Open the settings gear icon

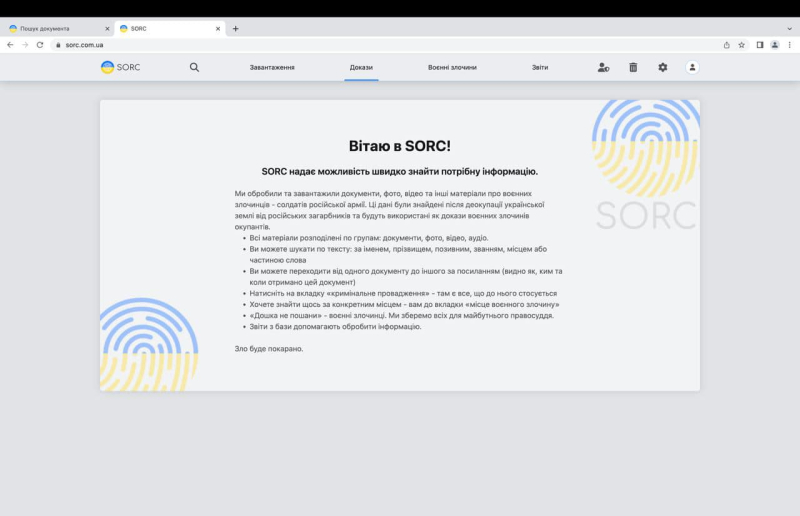point(663,67)
